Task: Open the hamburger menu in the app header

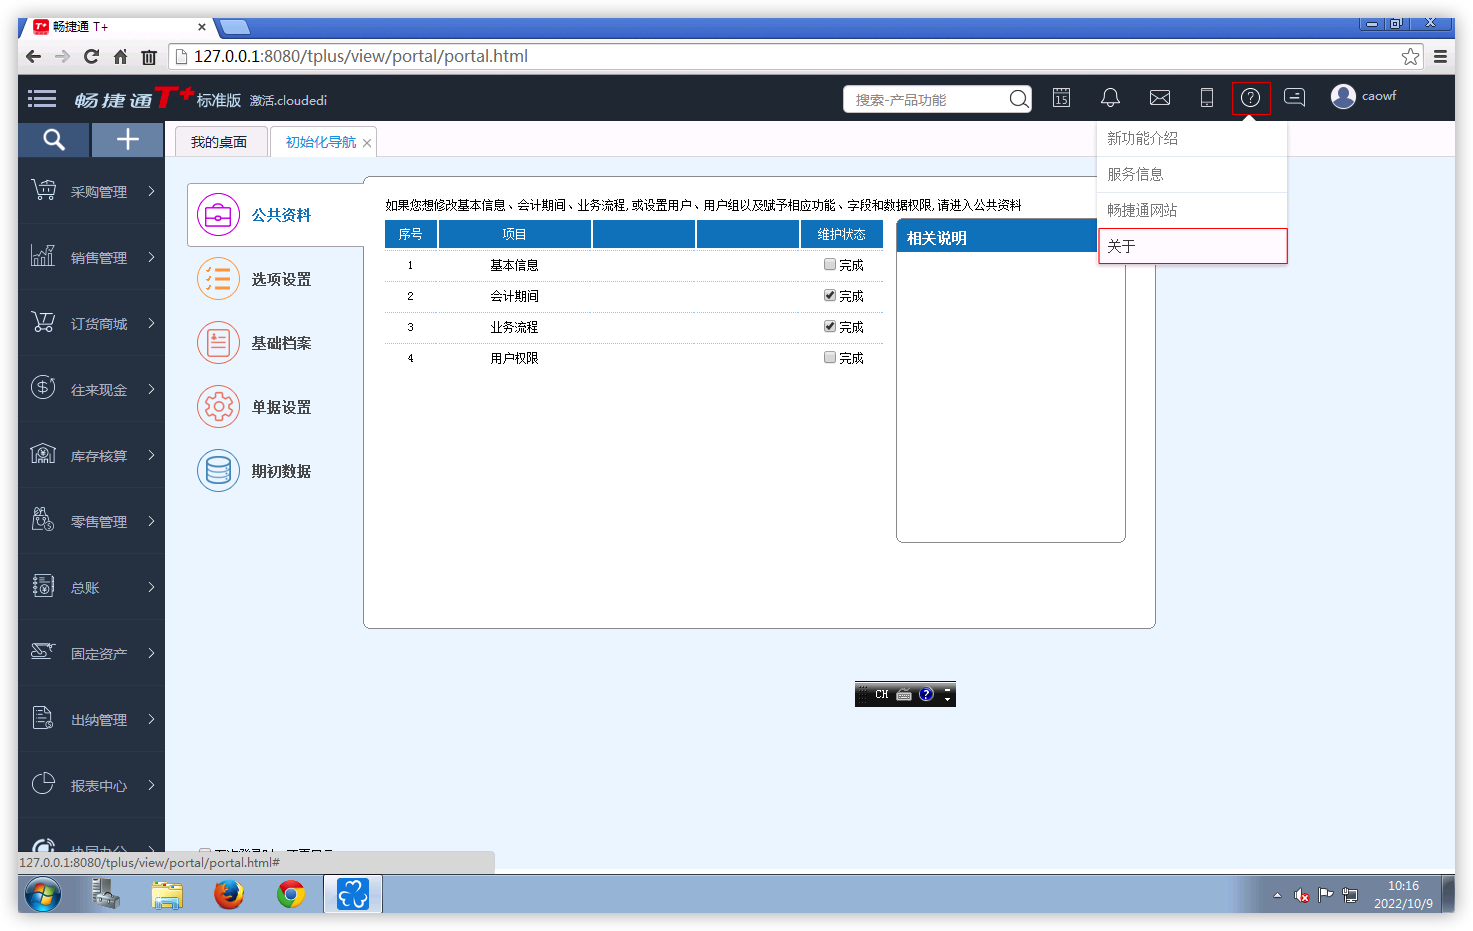Action: 42,98
